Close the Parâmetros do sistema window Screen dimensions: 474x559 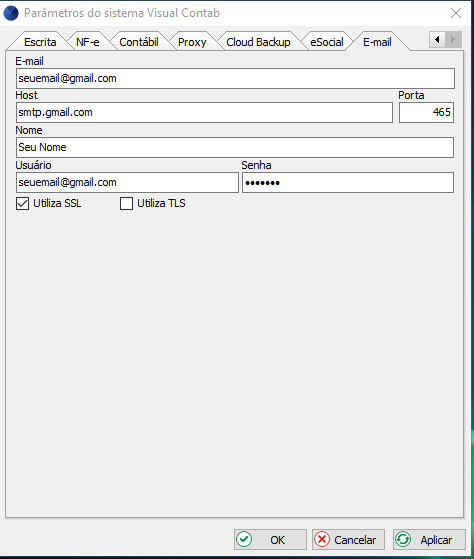(x=456, y=13)
